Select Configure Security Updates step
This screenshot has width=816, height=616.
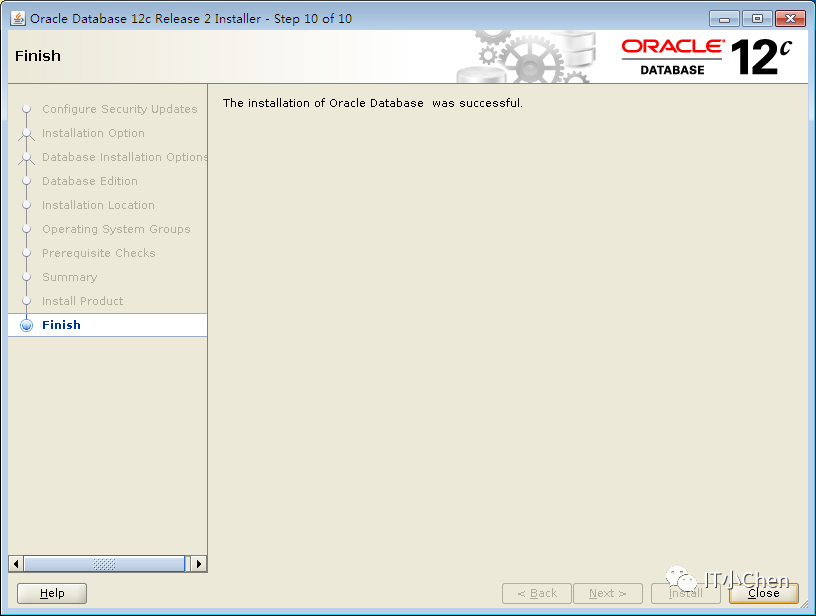120,109
